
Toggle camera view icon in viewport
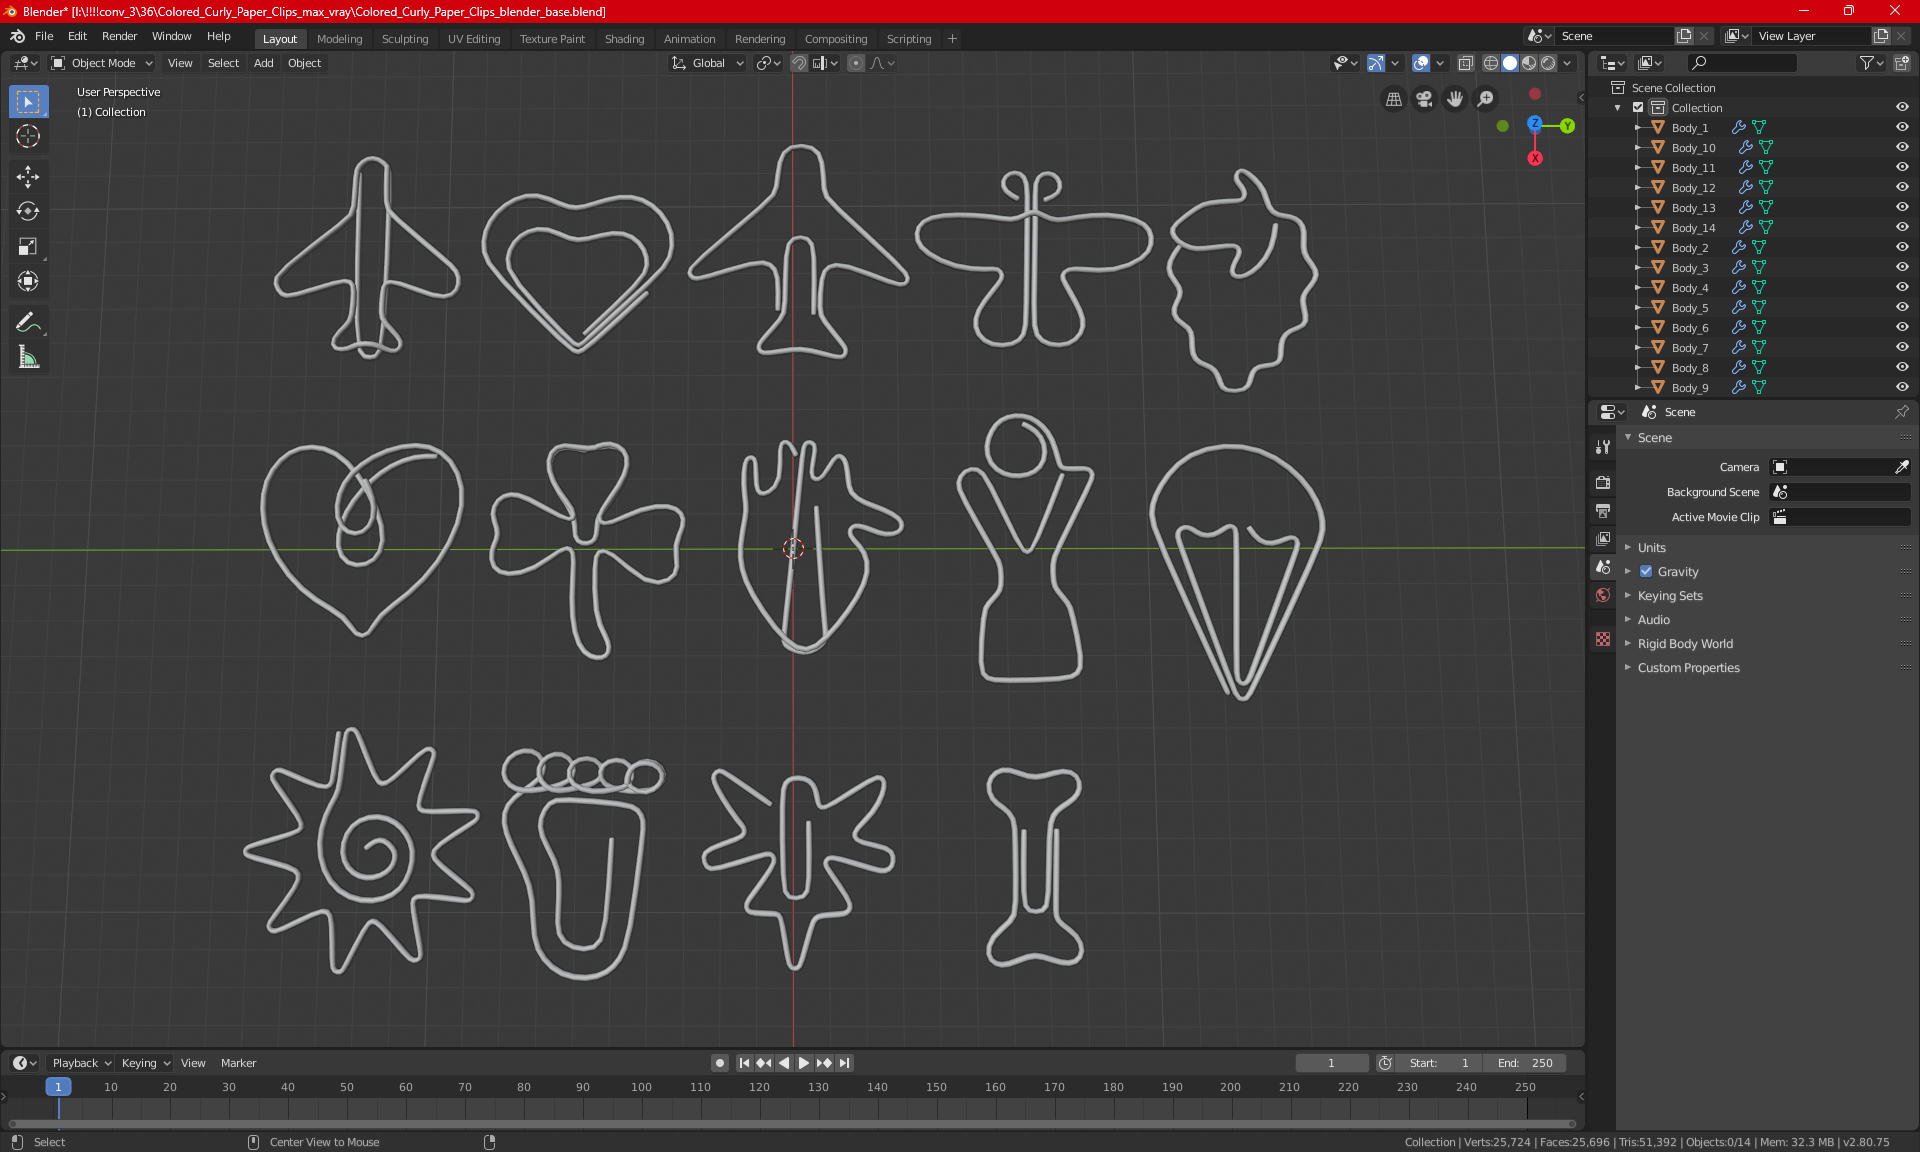pyautogui.click(x=1424, y=99)
